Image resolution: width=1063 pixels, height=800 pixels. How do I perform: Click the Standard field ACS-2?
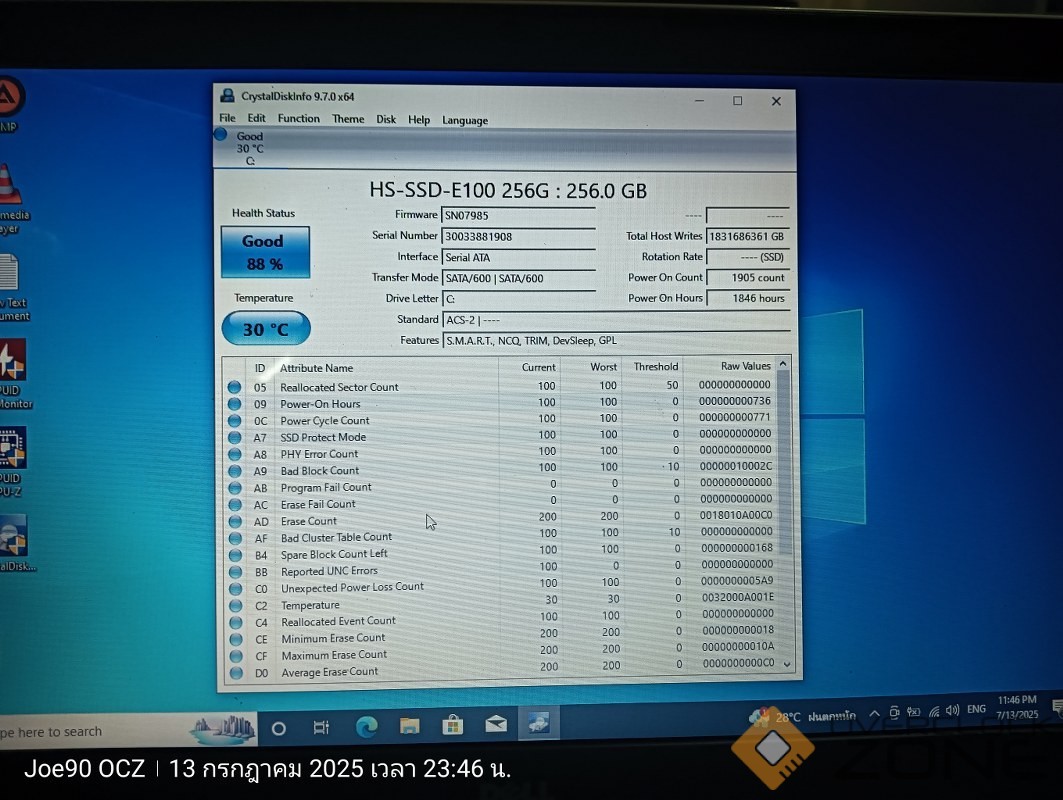(616, 320)
